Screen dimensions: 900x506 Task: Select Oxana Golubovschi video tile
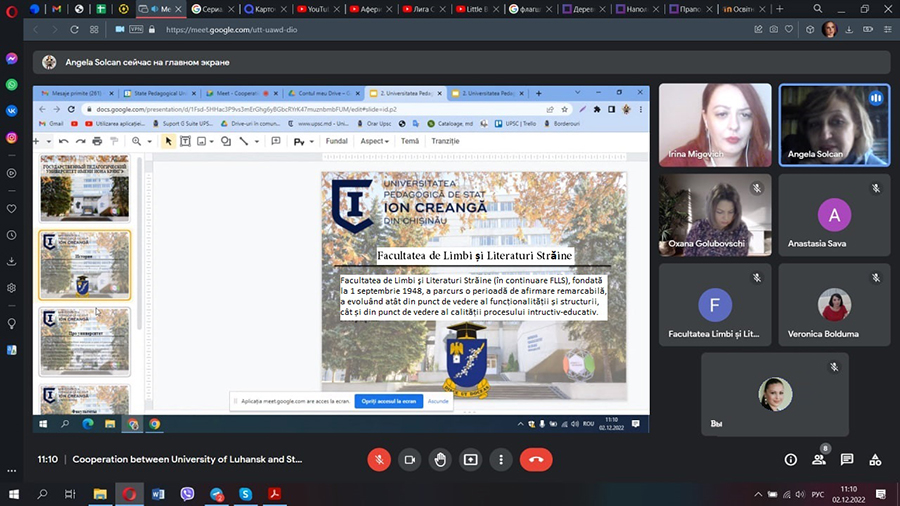click(x=715, y=215)
